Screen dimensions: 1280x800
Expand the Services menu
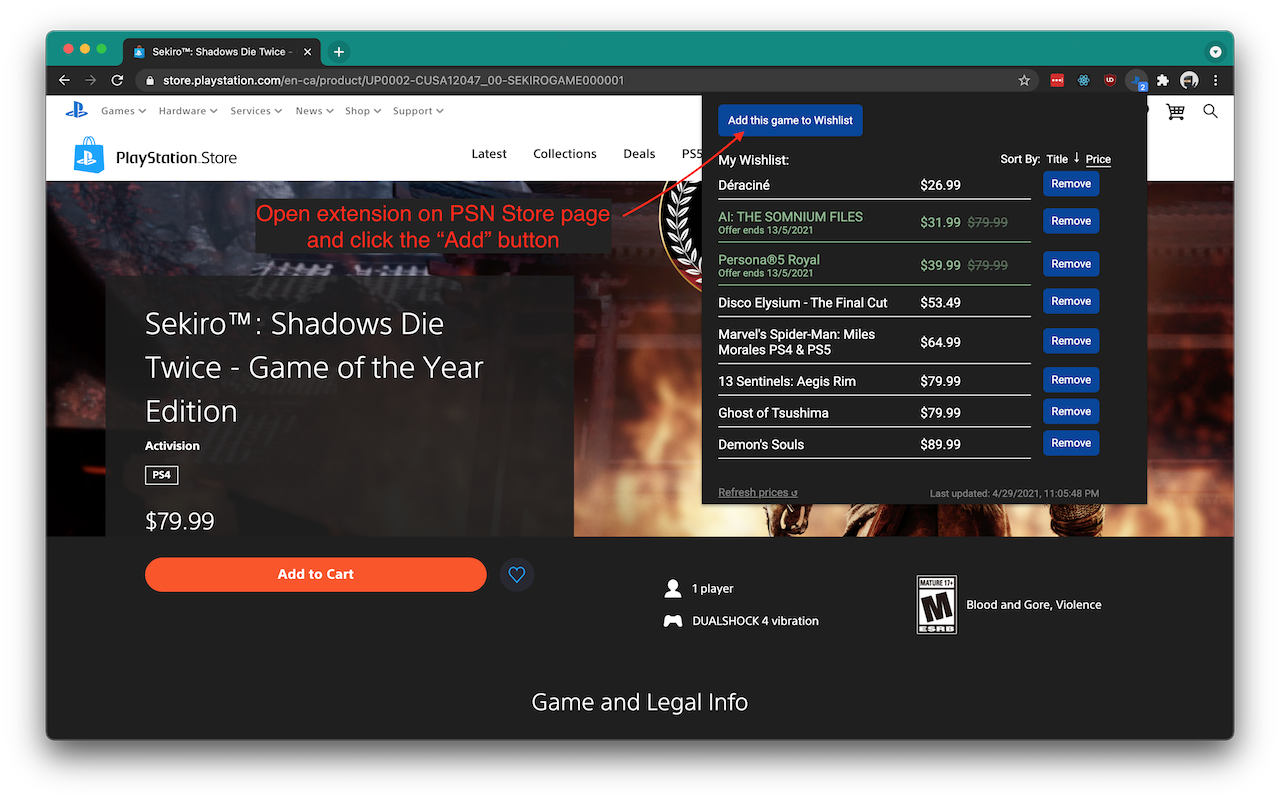pos(256,111)
